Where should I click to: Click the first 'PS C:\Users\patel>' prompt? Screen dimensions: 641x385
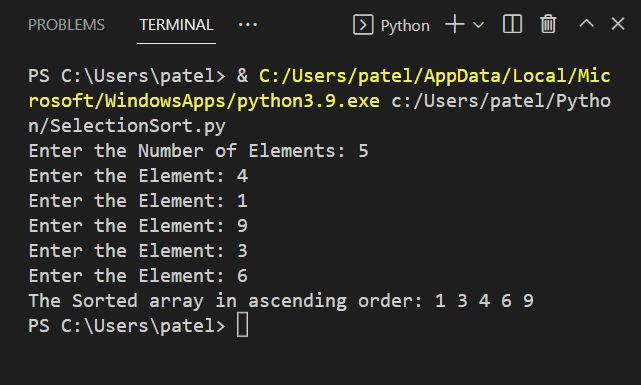(127, 76)
